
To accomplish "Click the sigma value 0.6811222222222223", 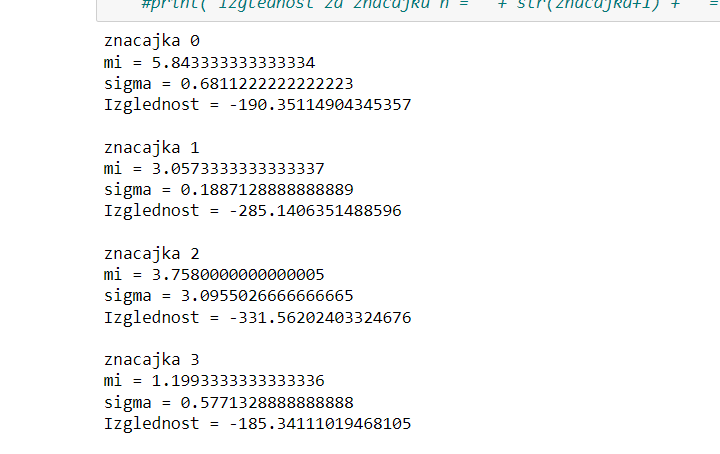I will coord(267,84).
